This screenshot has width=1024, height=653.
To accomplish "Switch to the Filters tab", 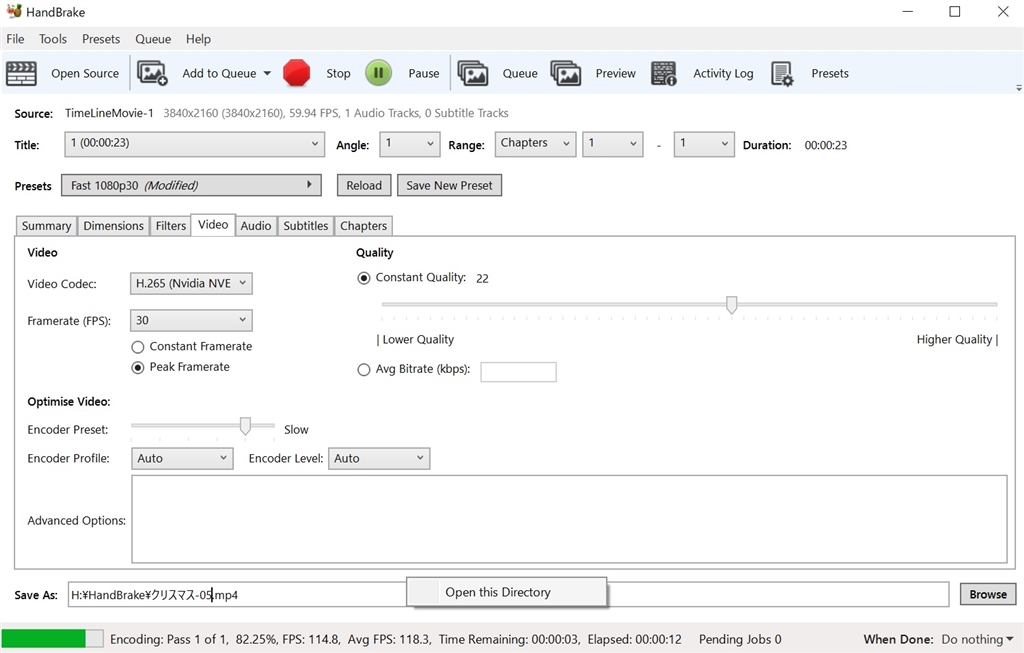I will (x=170, y=226).
